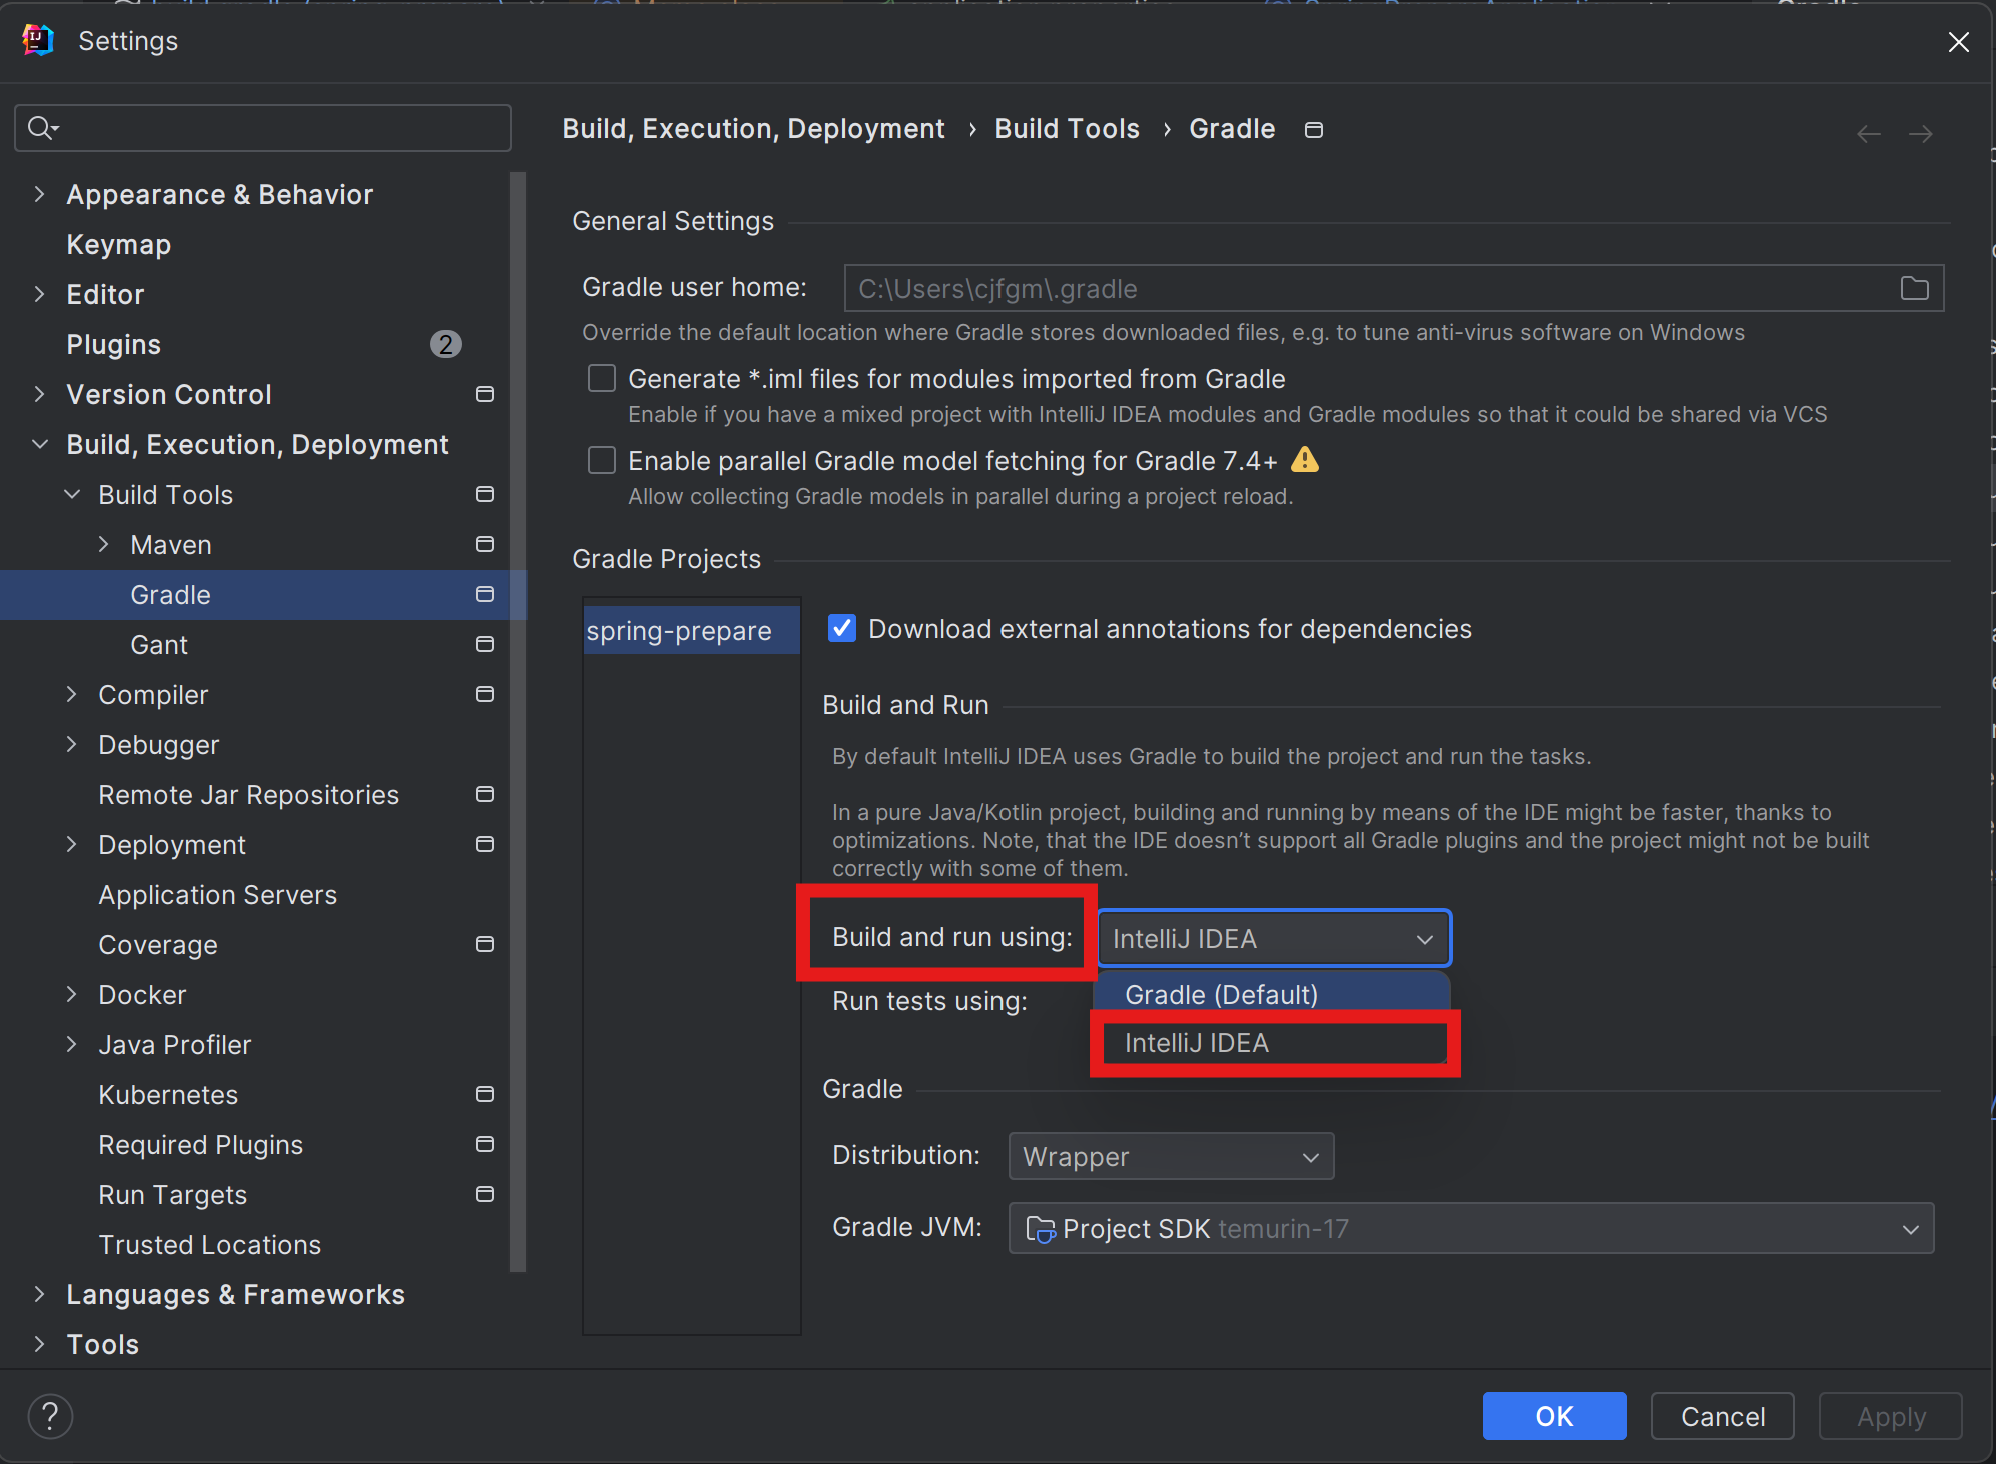1996x1464 pixels.
Task: Enable parallel Gradle model fetching checkbox
Action: (602, 461)
